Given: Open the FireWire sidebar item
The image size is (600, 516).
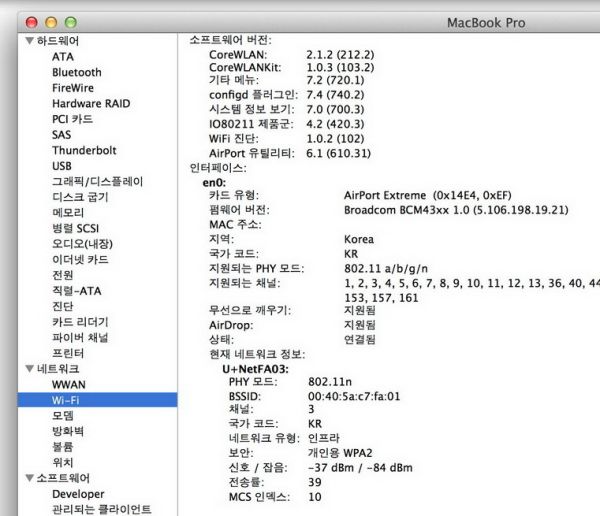Looking at the screenshot, I should coord(73,88).
